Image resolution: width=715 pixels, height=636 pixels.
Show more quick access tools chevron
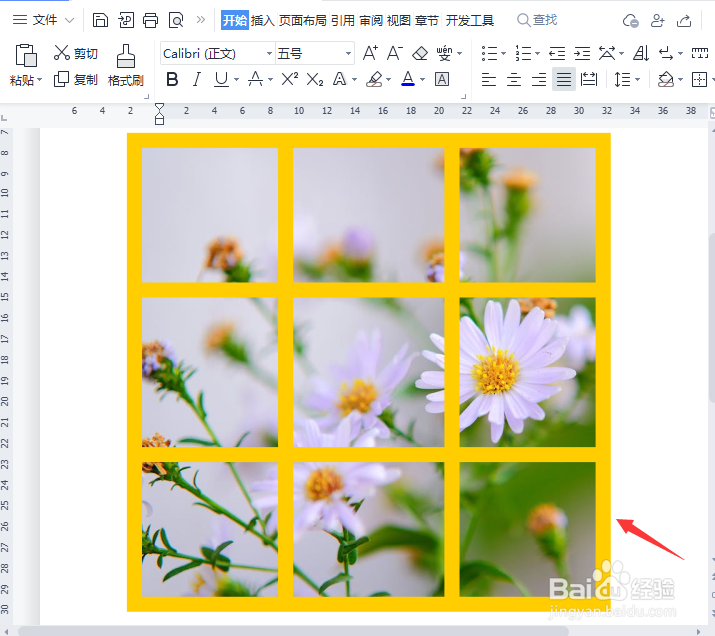coord(201,20)
